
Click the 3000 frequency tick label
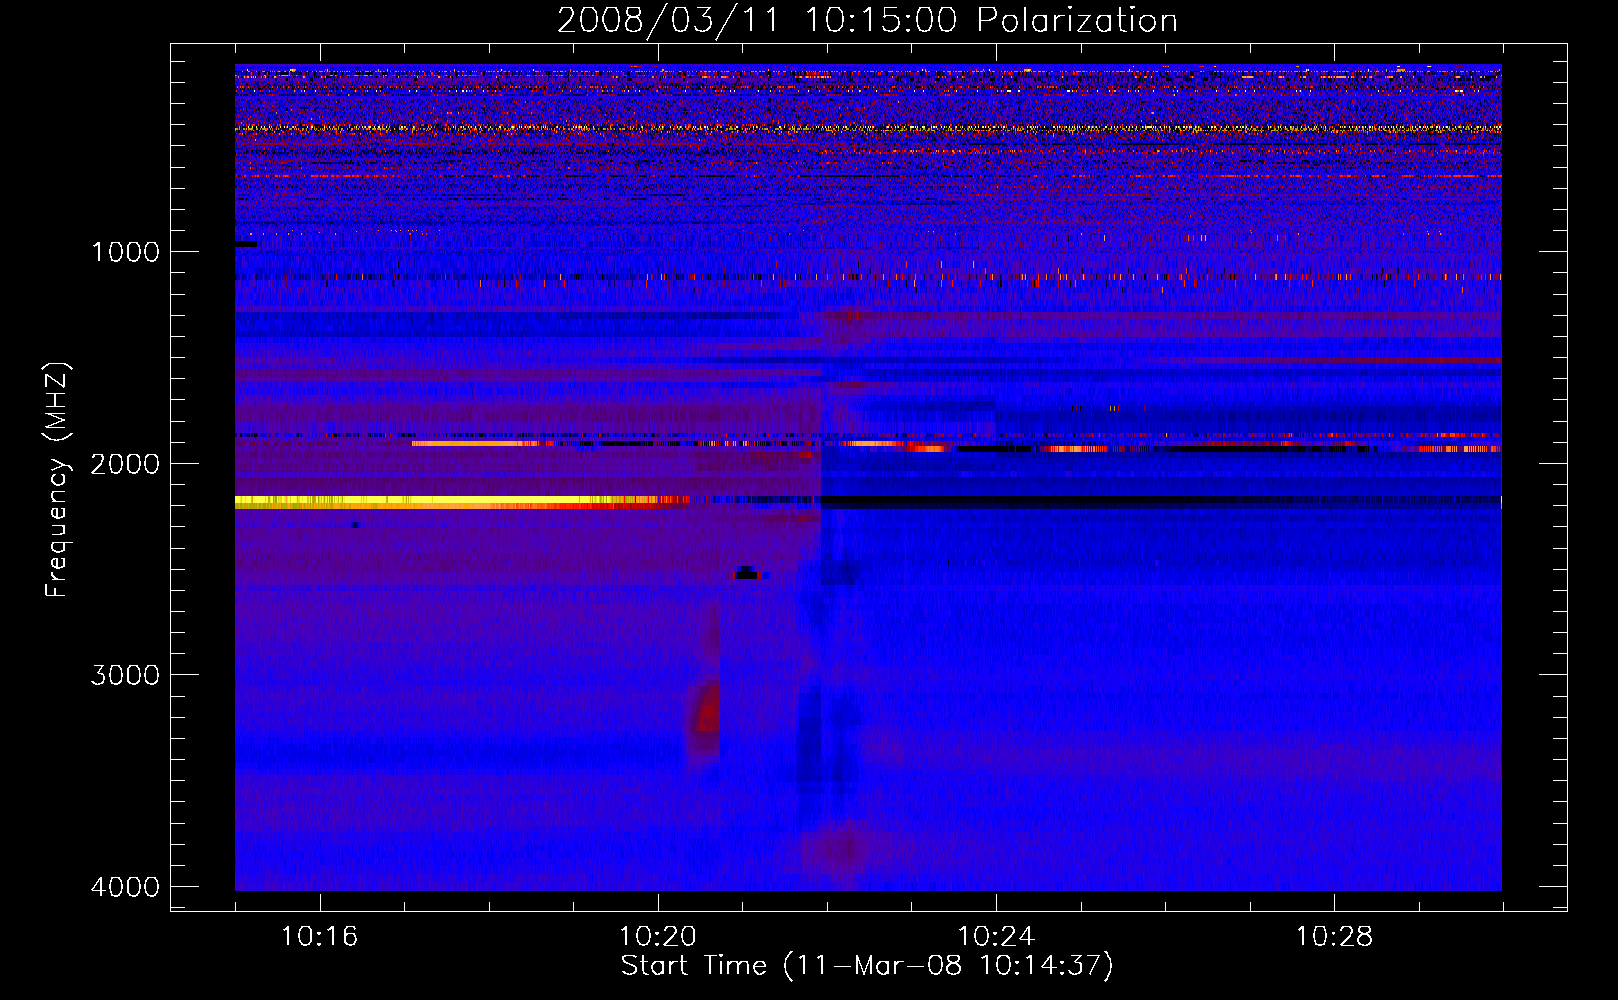(125, 675)
